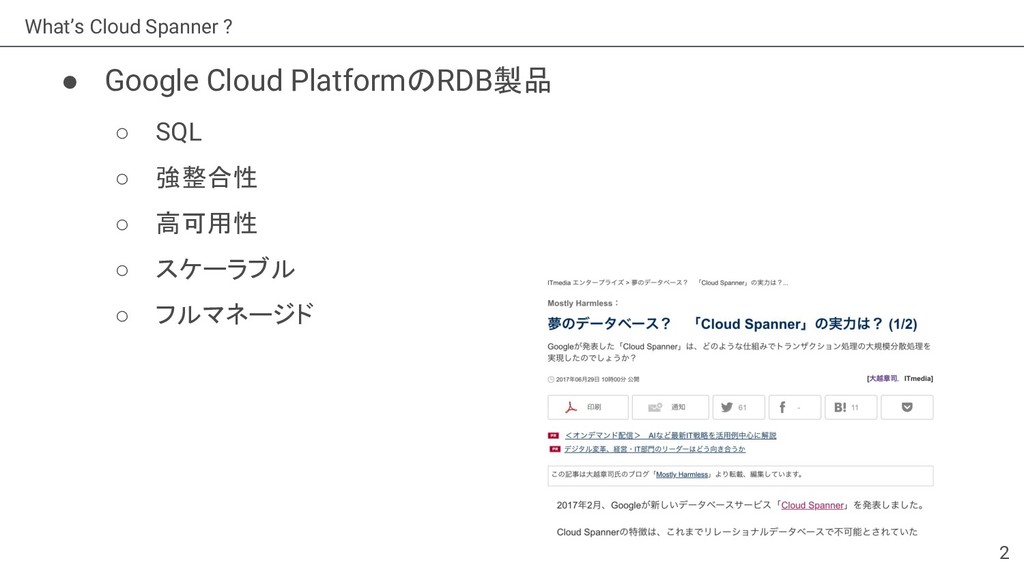This screenshot has width=1024, height=576.
Task: Open the Mostly Harmless blog link
Action: 682,475
